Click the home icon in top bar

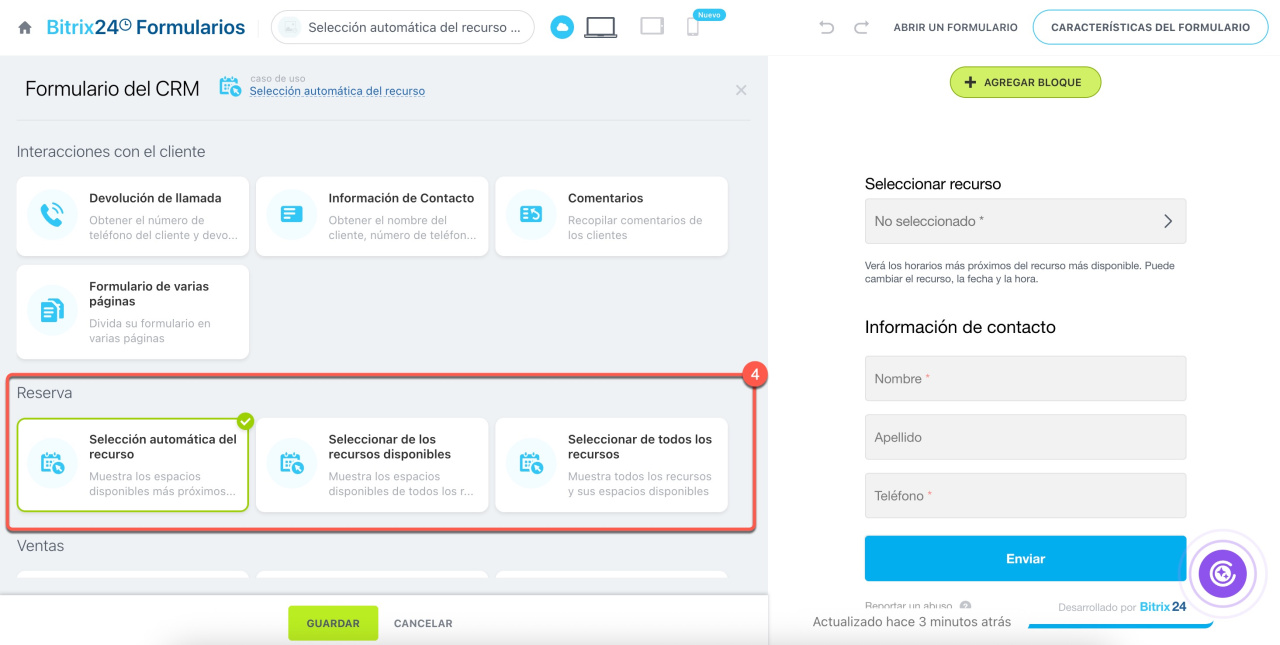[x=25, y=28]
